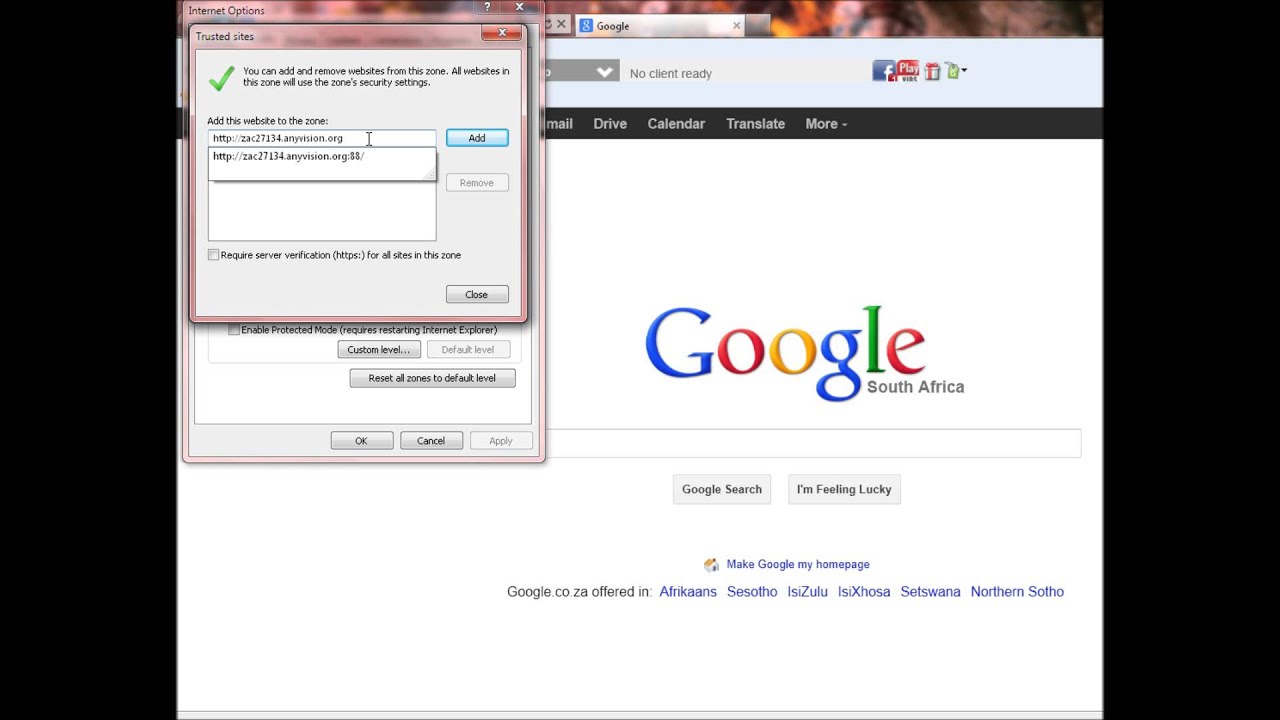Add the website to the trusted zone
This screenshot has height=720, width=1280.
click(477, 138)
